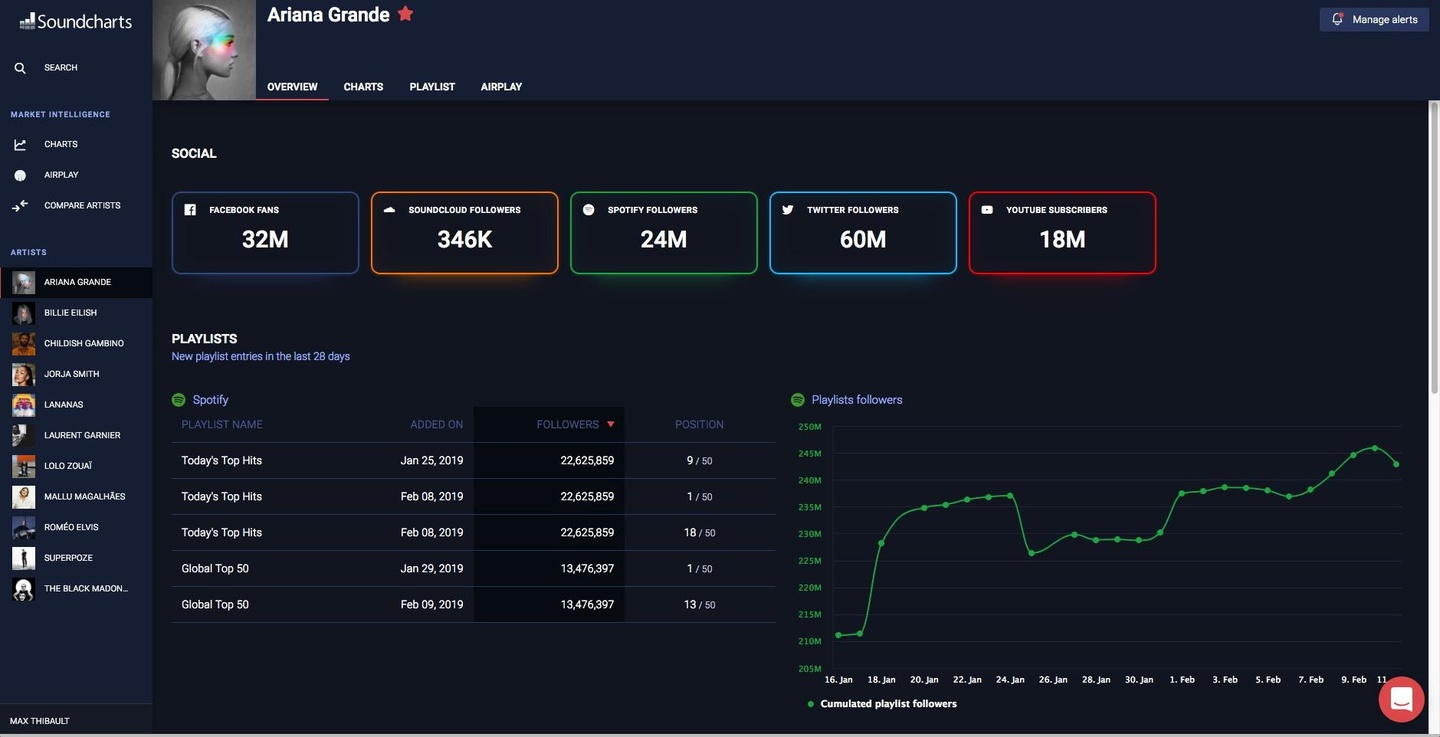Viewport: 1440px width, 737px height.
Task: Click the Jorja Smith avatar thumbnail
Action: click(23, 374)
